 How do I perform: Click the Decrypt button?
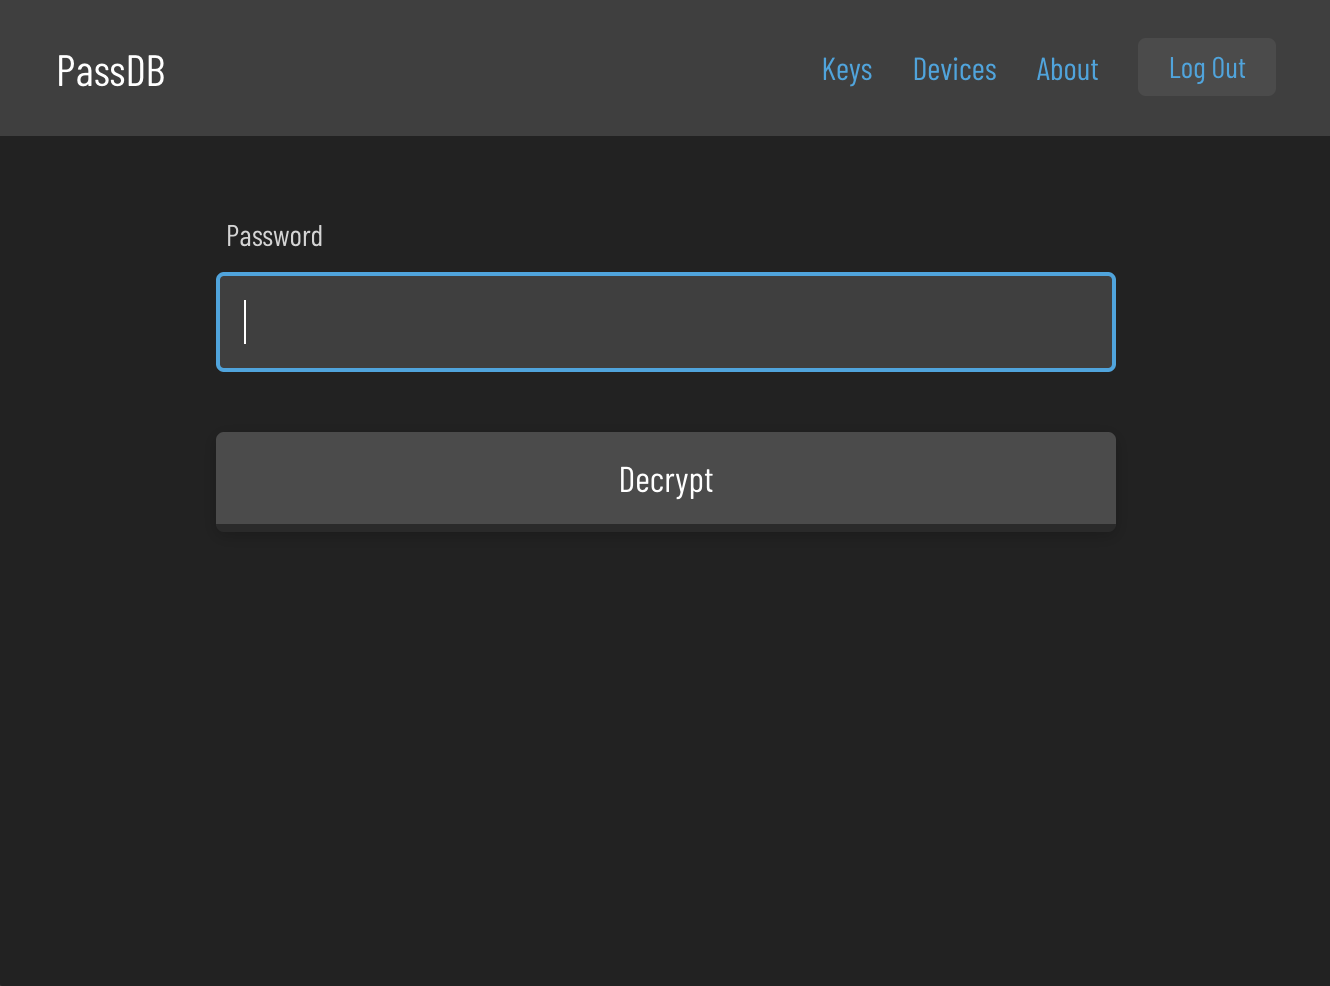pyautogui.click(x=665, y=480)
